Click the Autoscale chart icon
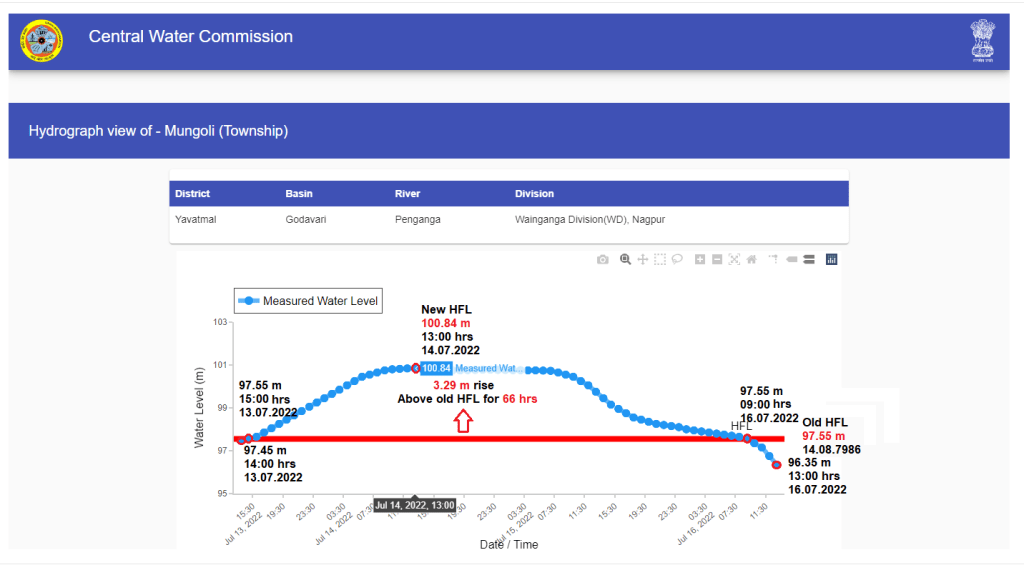The height and width of the screenshot is (570, 1024). pos(734,259)
